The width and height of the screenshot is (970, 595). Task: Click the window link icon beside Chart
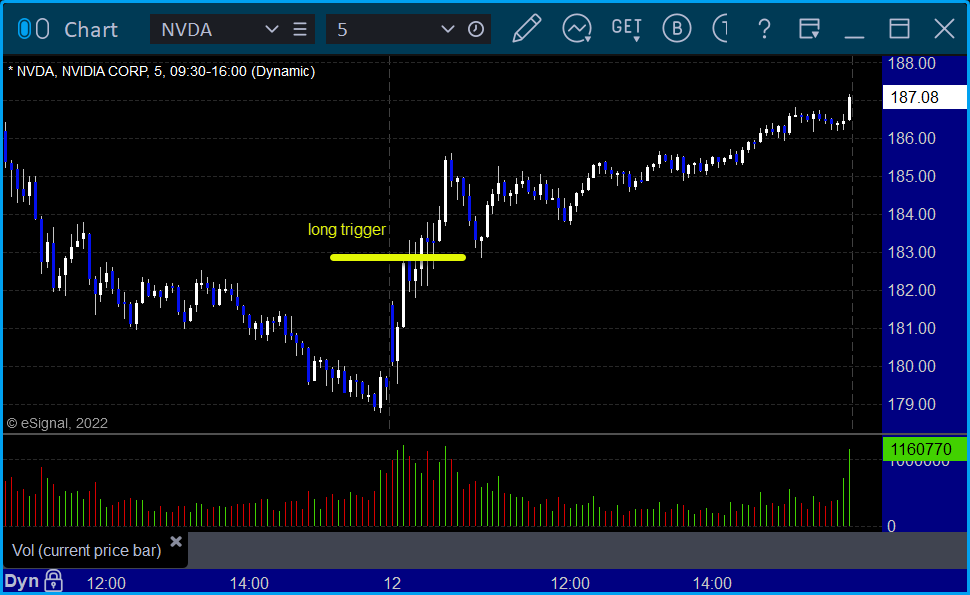pyautogui.click(x=33, y=29)
